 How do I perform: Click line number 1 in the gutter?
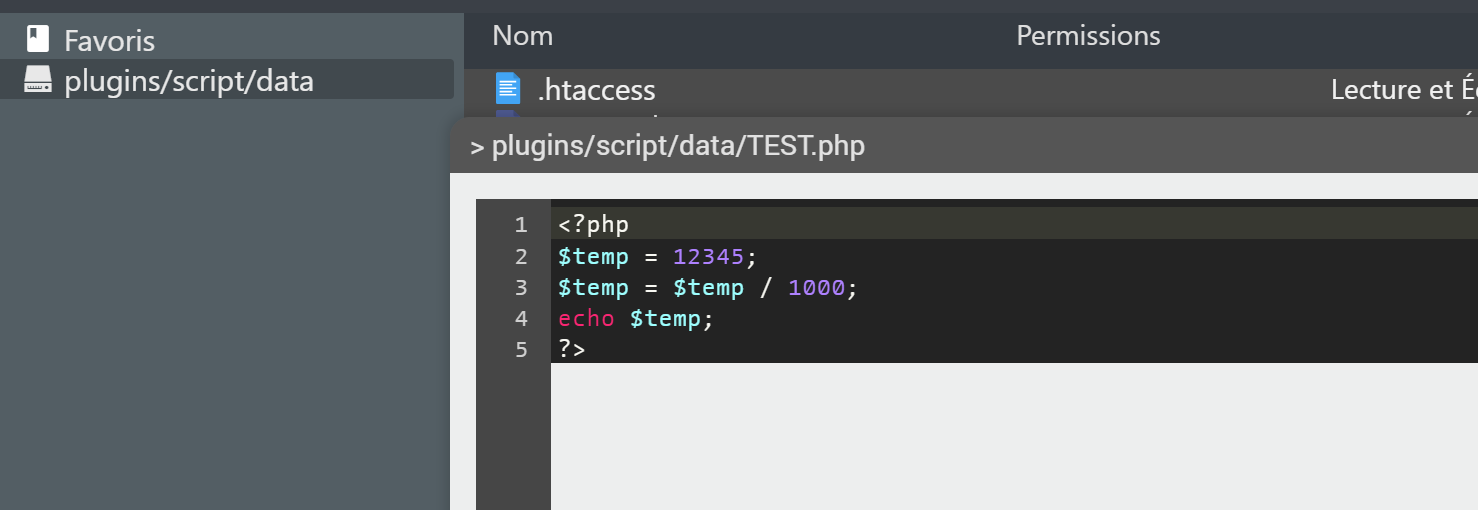[x=520, y=225]
